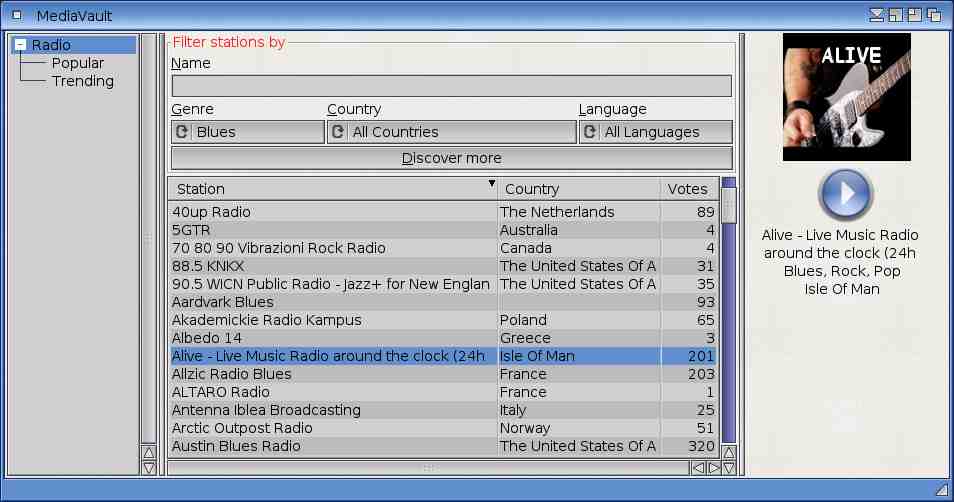954x502 pixels.
Task: Click the window depth gadget in title bar
Action: [933, 15]
